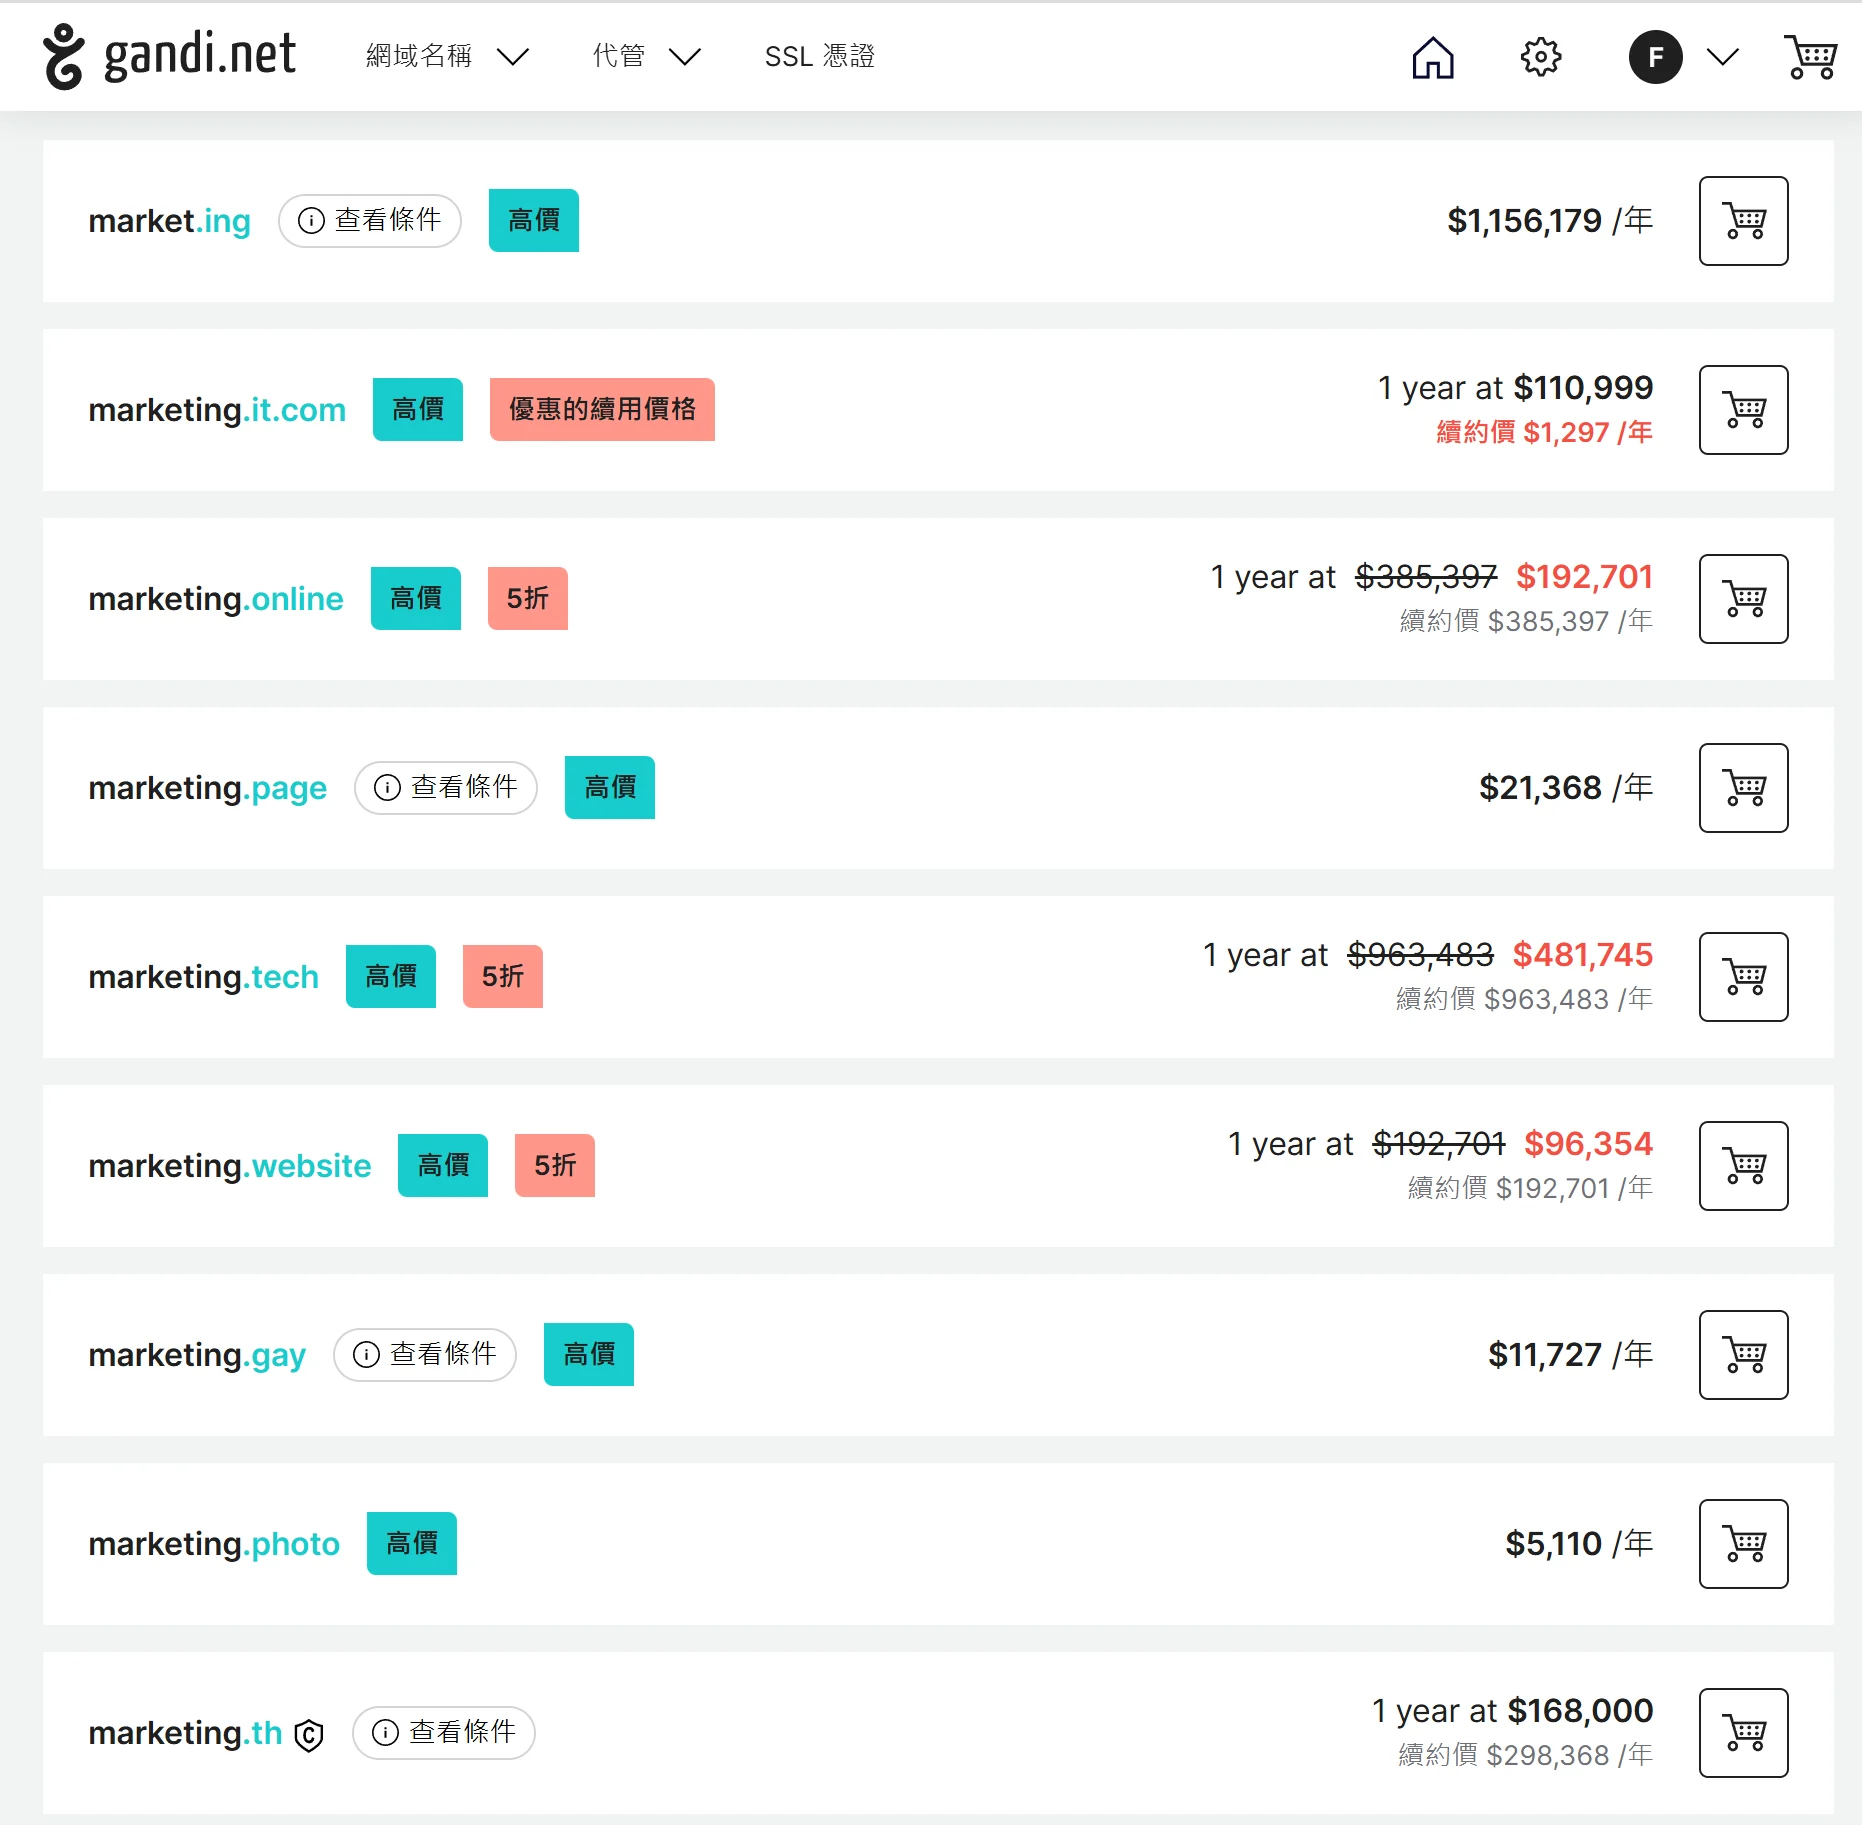Add marketing.photo to cart
Image resolution: width=1862 pixels, height=1825 pixels.
click(1743, 1544)
